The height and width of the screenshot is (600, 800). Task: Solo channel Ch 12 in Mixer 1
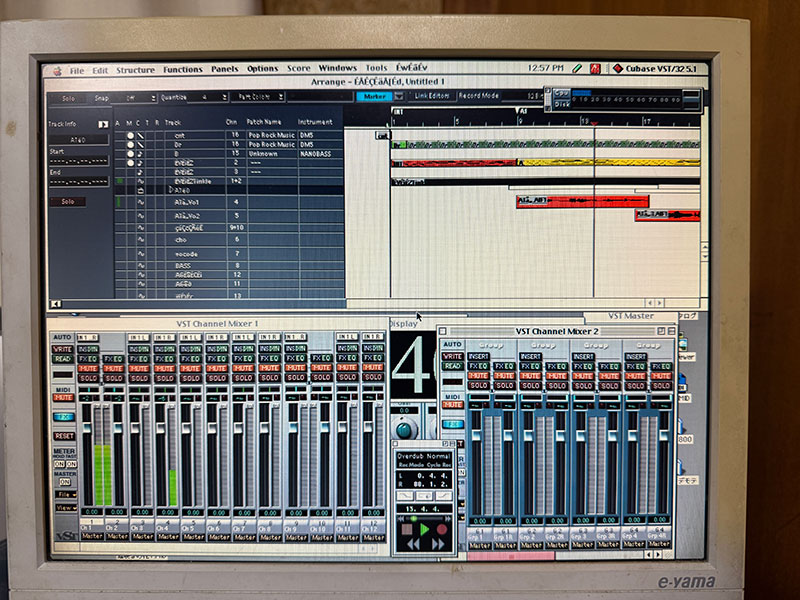[x=373, y=377]
